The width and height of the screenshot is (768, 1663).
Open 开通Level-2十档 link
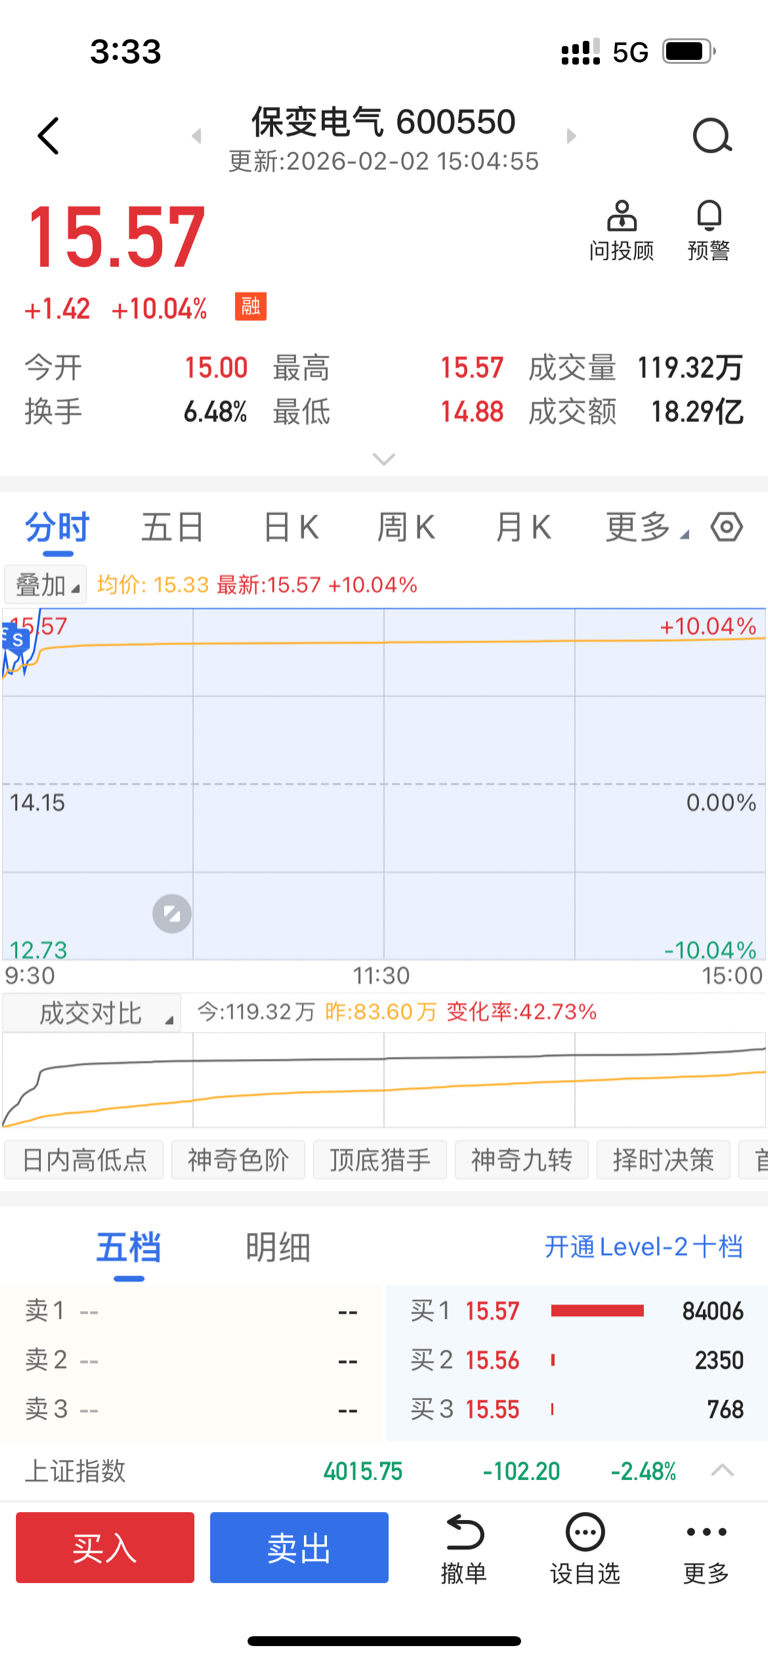pos(644,1247)
